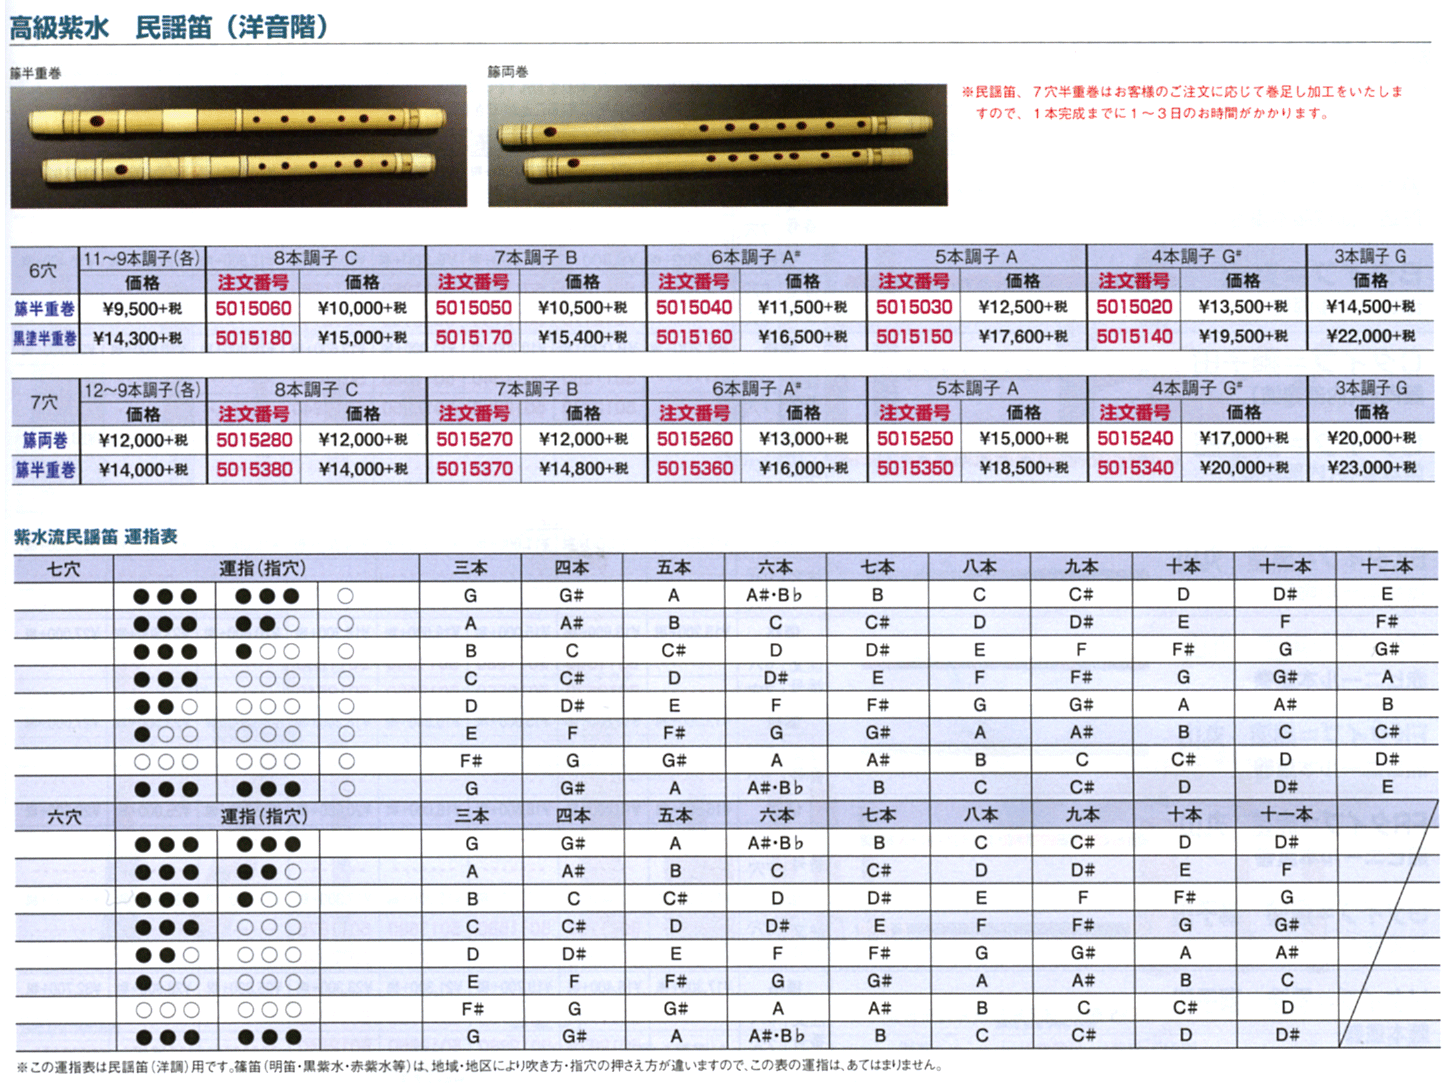Select order number 5015180

(254, 338)
